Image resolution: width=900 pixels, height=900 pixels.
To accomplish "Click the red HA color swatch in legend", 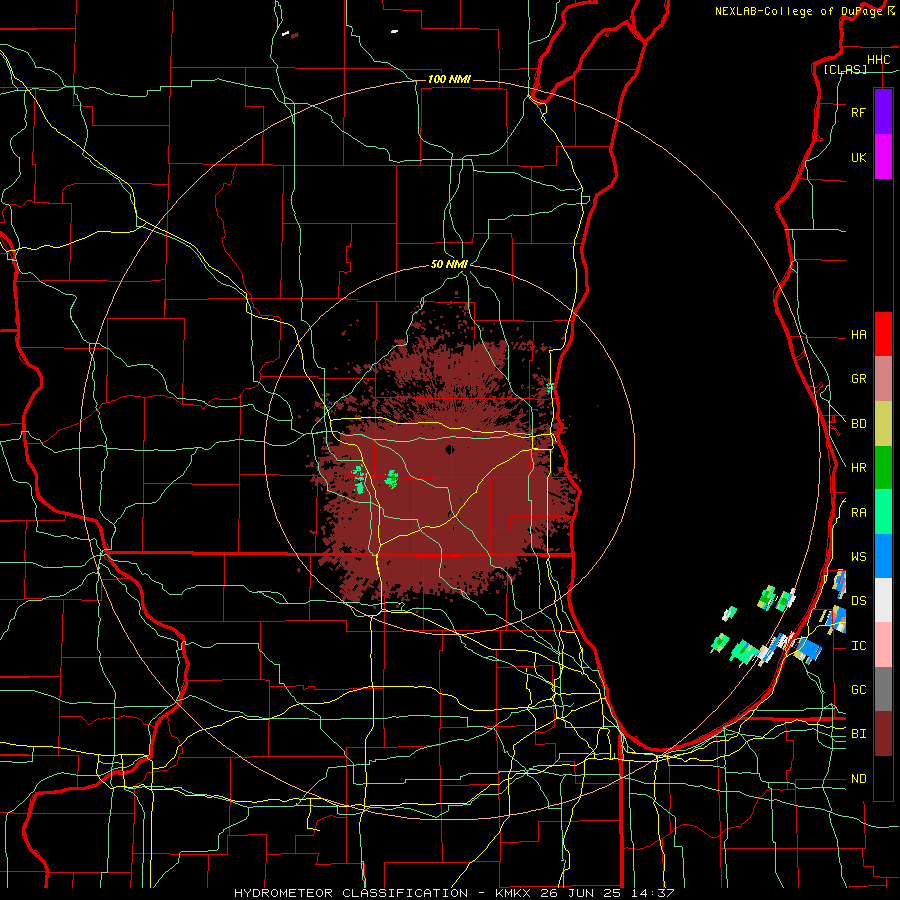I will [x=883, y=334].
